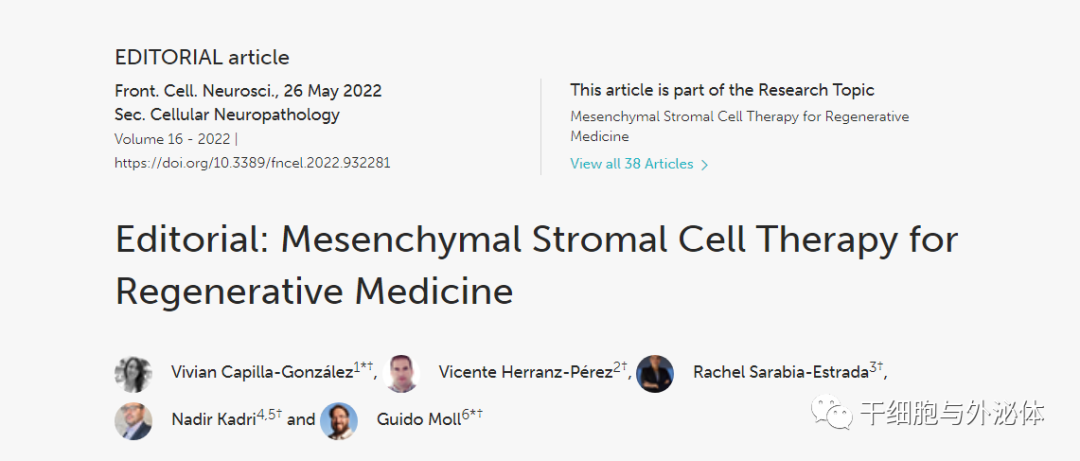Viewport: 1080px width, 461px height.
Task: Open the Mesenchymal Stromal Cell Therapy research topic link
Action: click(x=739, y=127)
